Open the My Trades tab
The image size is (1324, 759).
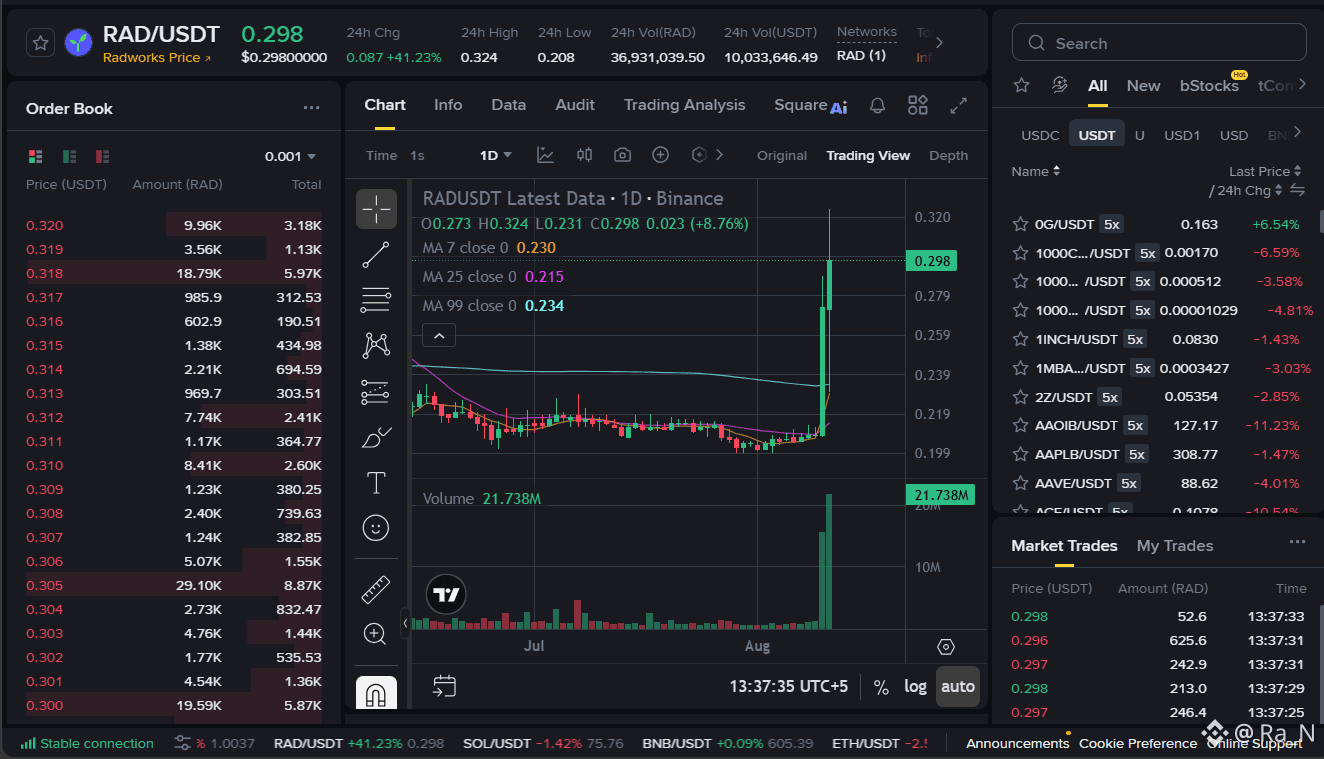click(1175, 546)
